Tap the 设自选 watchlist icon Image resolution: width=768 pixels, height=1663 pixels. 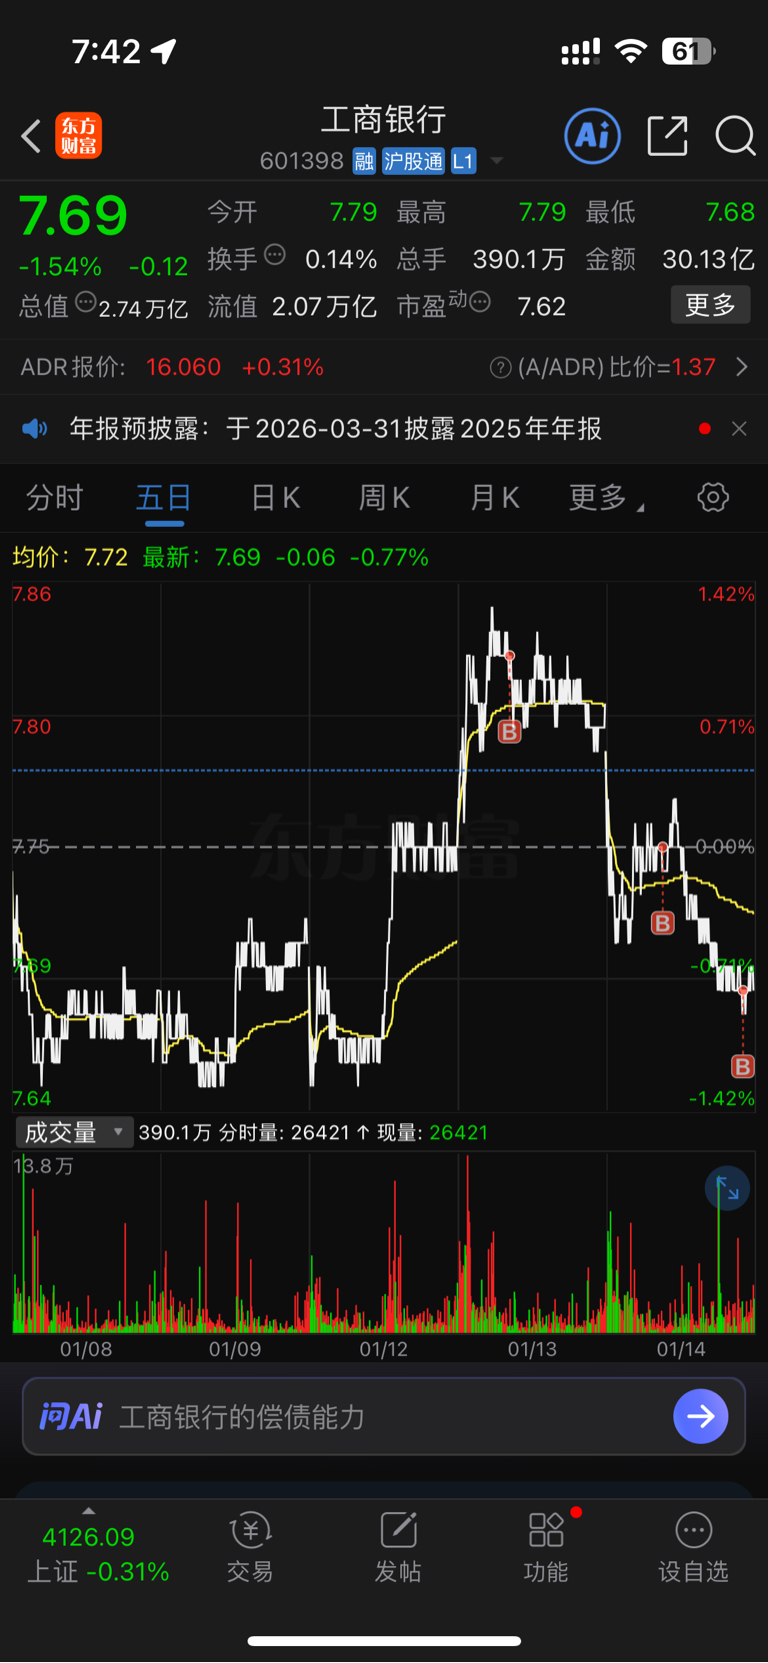[x=693, y=1548]
